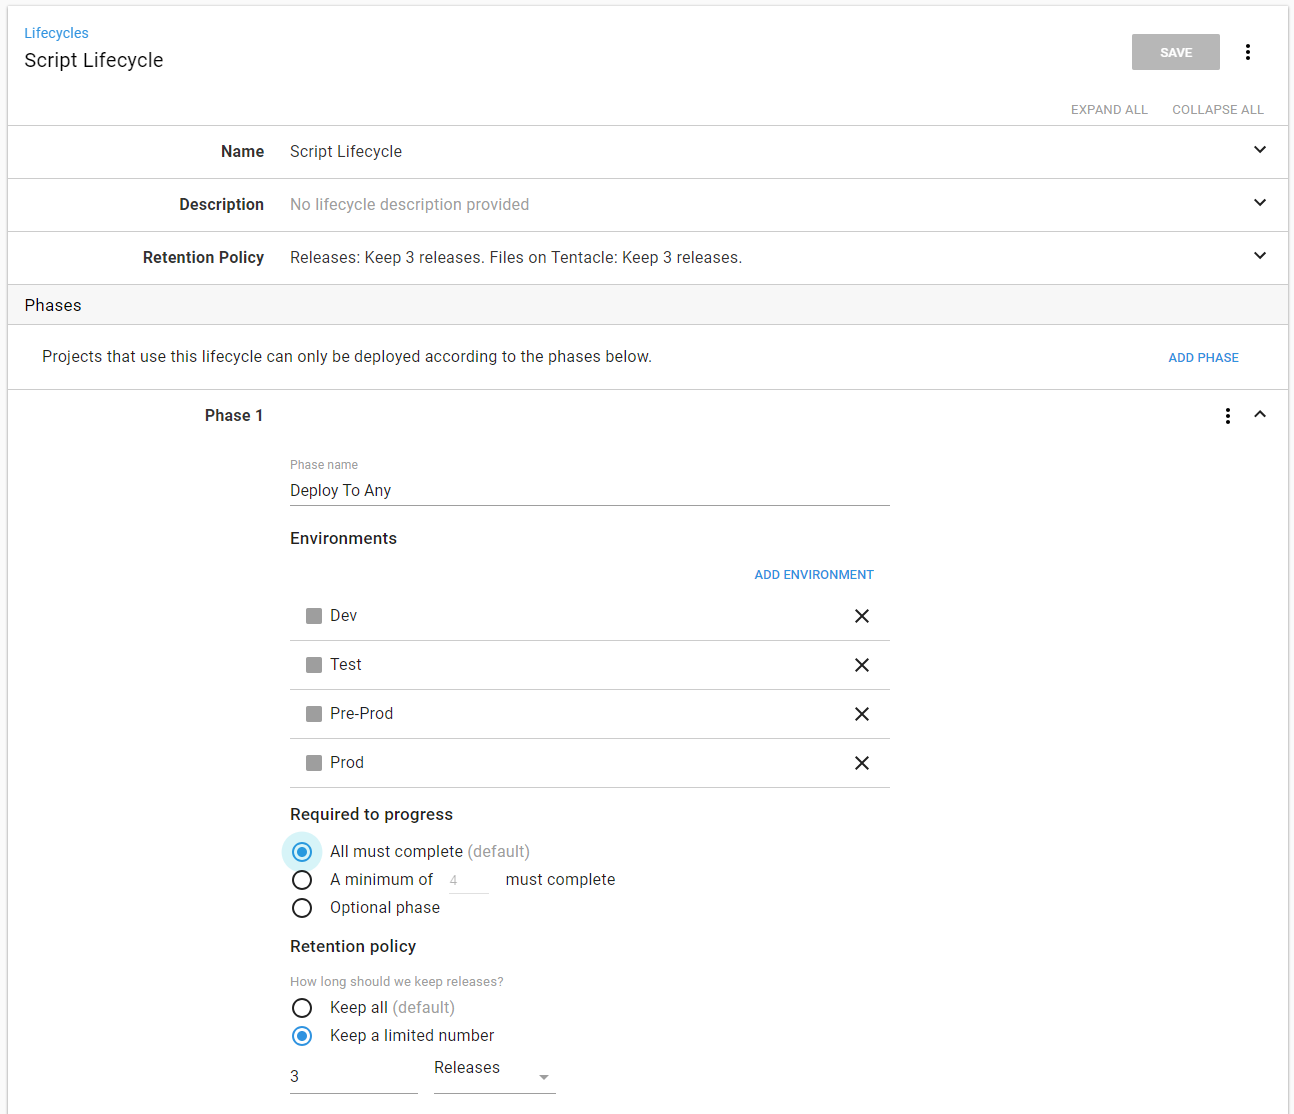
Task: Expand the Retention Policy section
Action: 1259,256
